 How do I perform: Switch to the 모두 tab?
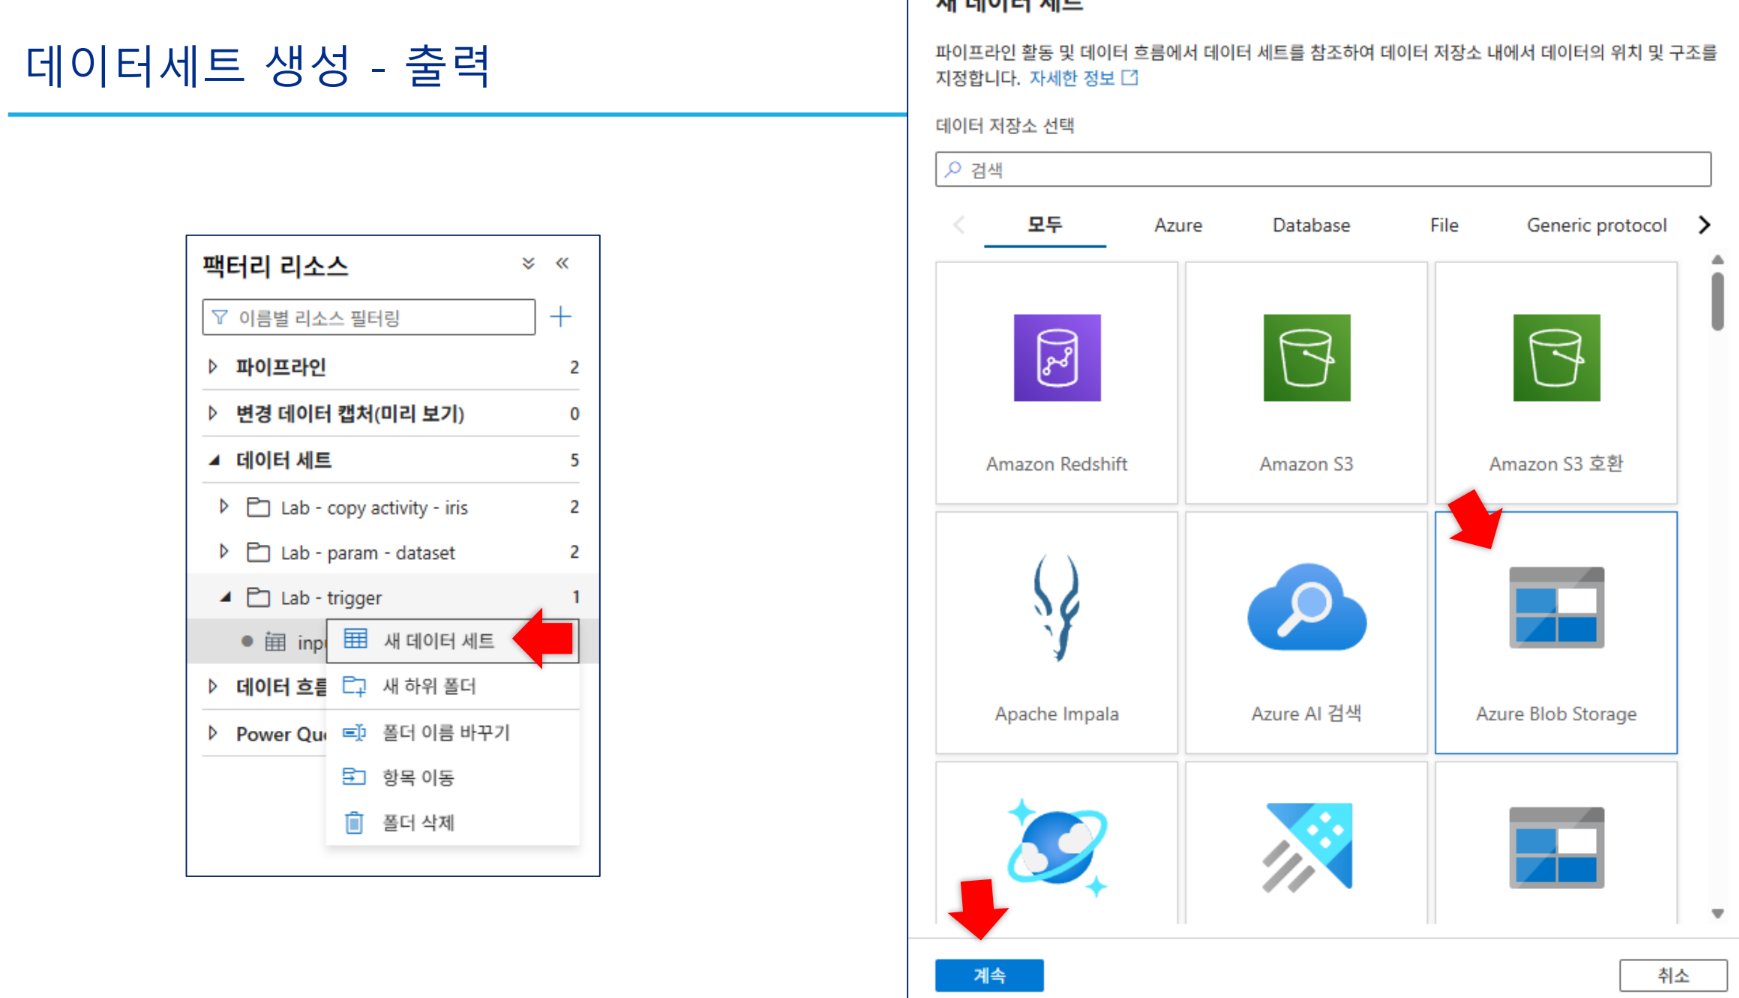pos(1045,225)
